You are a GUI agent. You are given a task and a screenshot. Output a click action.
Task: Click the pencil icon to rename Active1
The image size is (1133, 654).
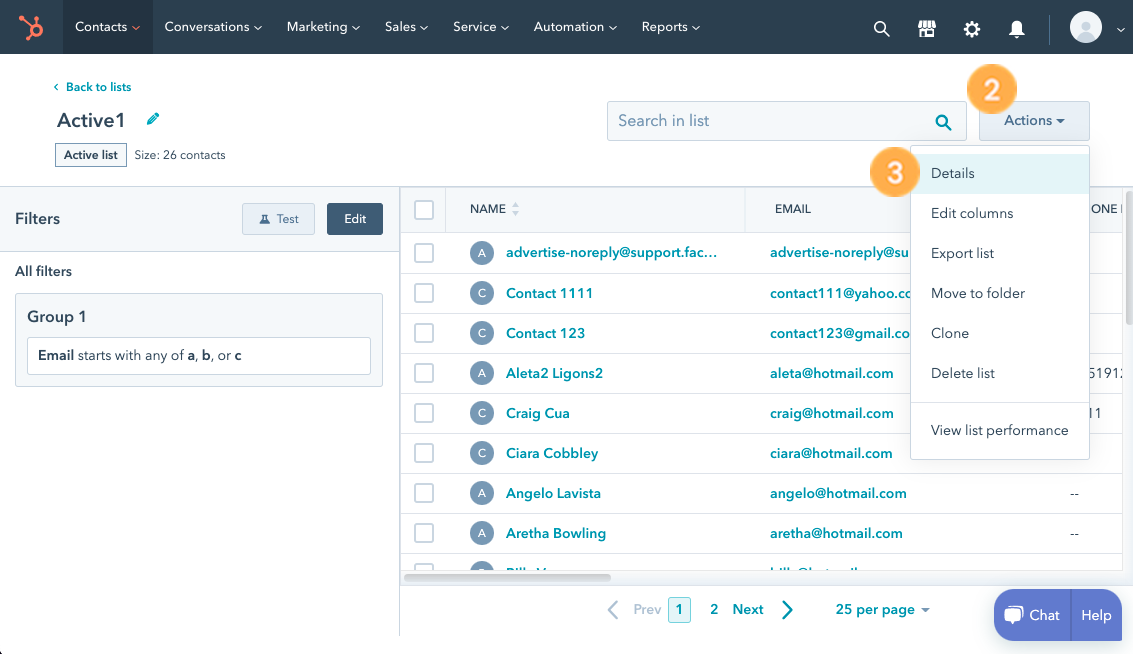tap(152, 119)
